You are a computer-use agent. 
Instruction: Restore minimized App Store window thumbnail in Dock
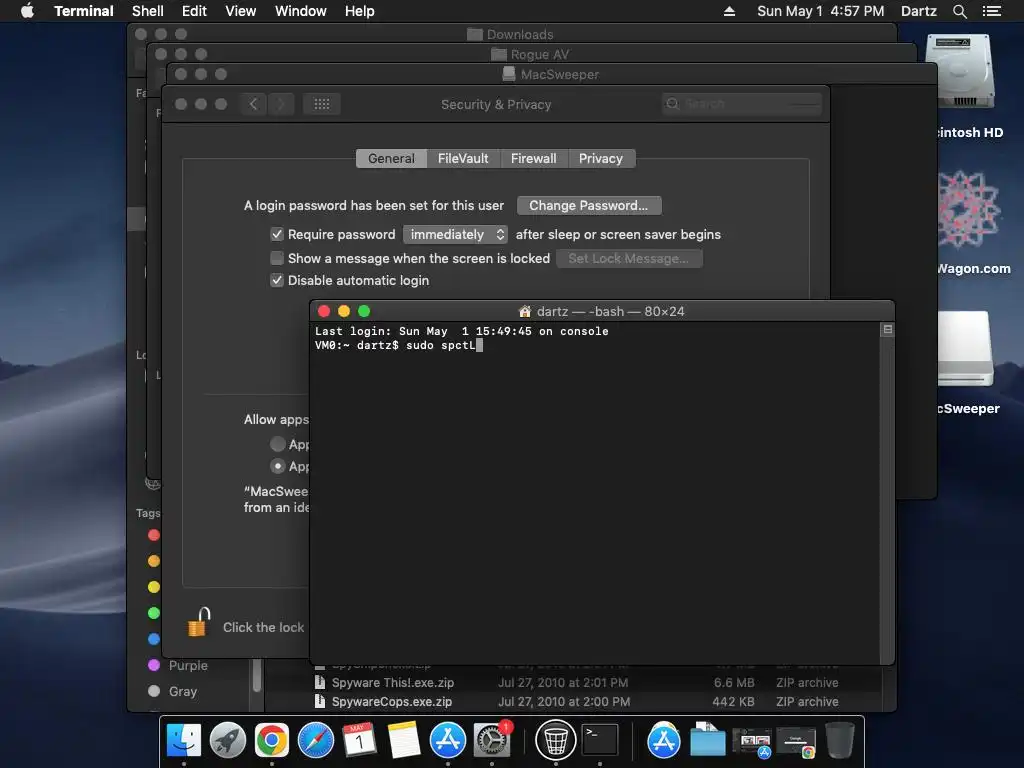tap(752, 742)
